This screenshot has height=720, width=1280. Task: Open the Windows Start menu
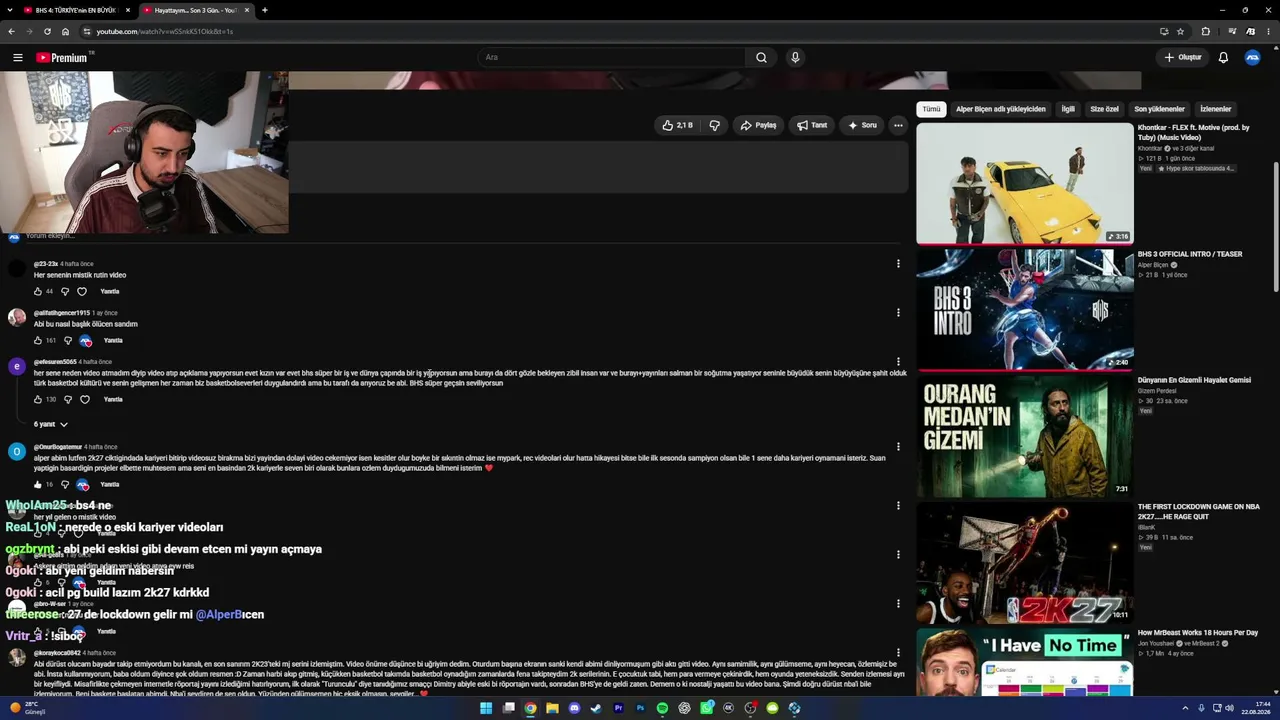coord(486,708)
